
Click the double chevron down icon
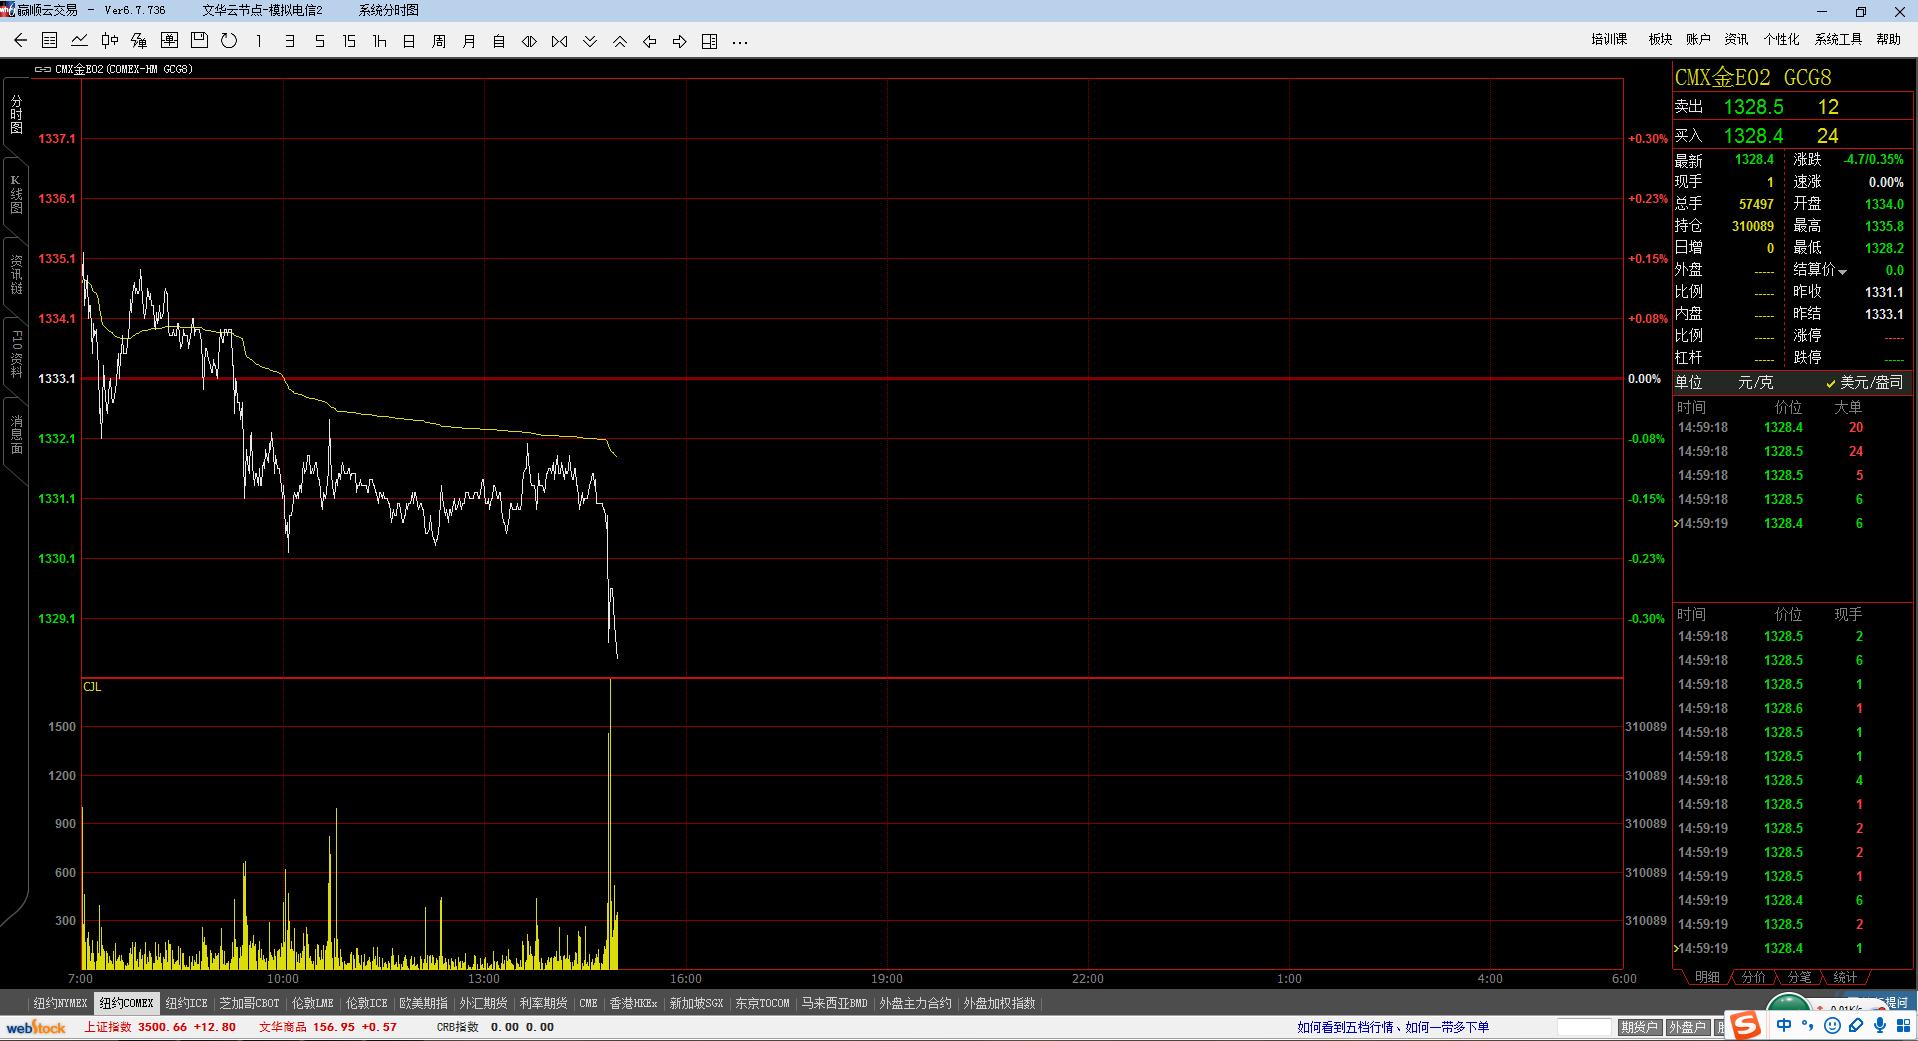tap(589, 41)
